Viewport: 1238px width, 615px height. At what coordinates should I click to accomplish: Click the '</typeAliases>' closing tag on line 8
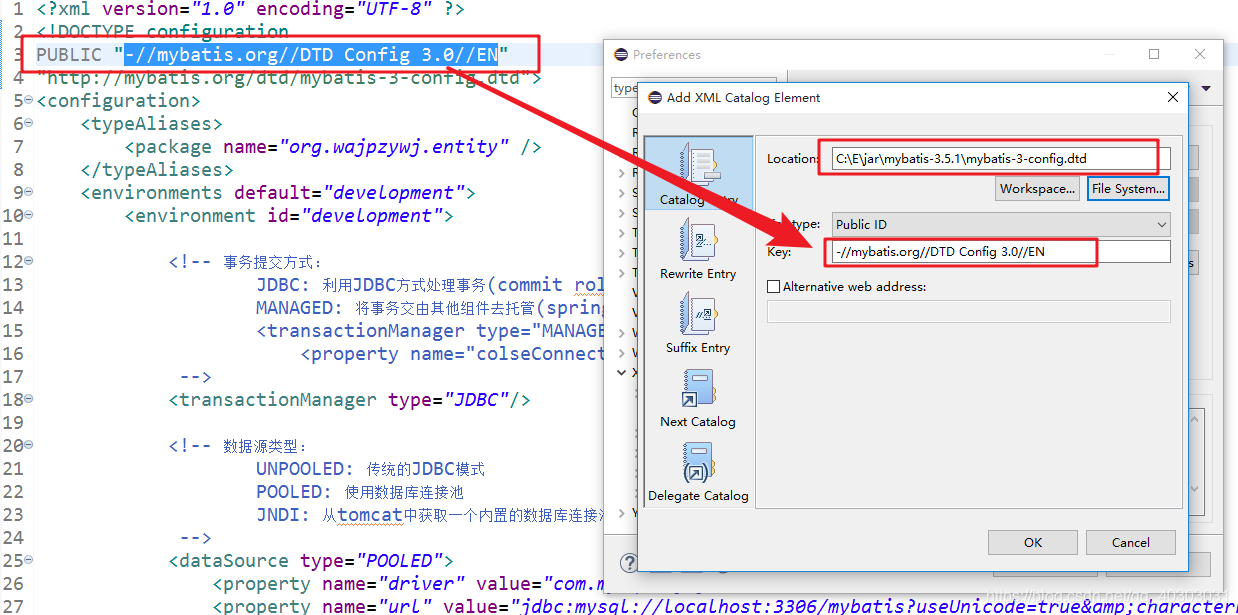click(x=157, y=170)
